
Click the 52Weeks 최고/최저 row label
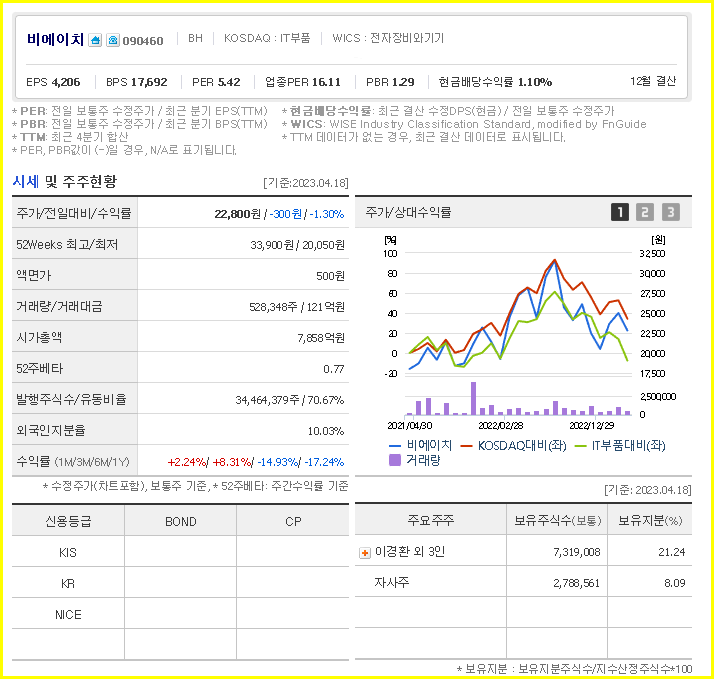[x=67, y=245]
